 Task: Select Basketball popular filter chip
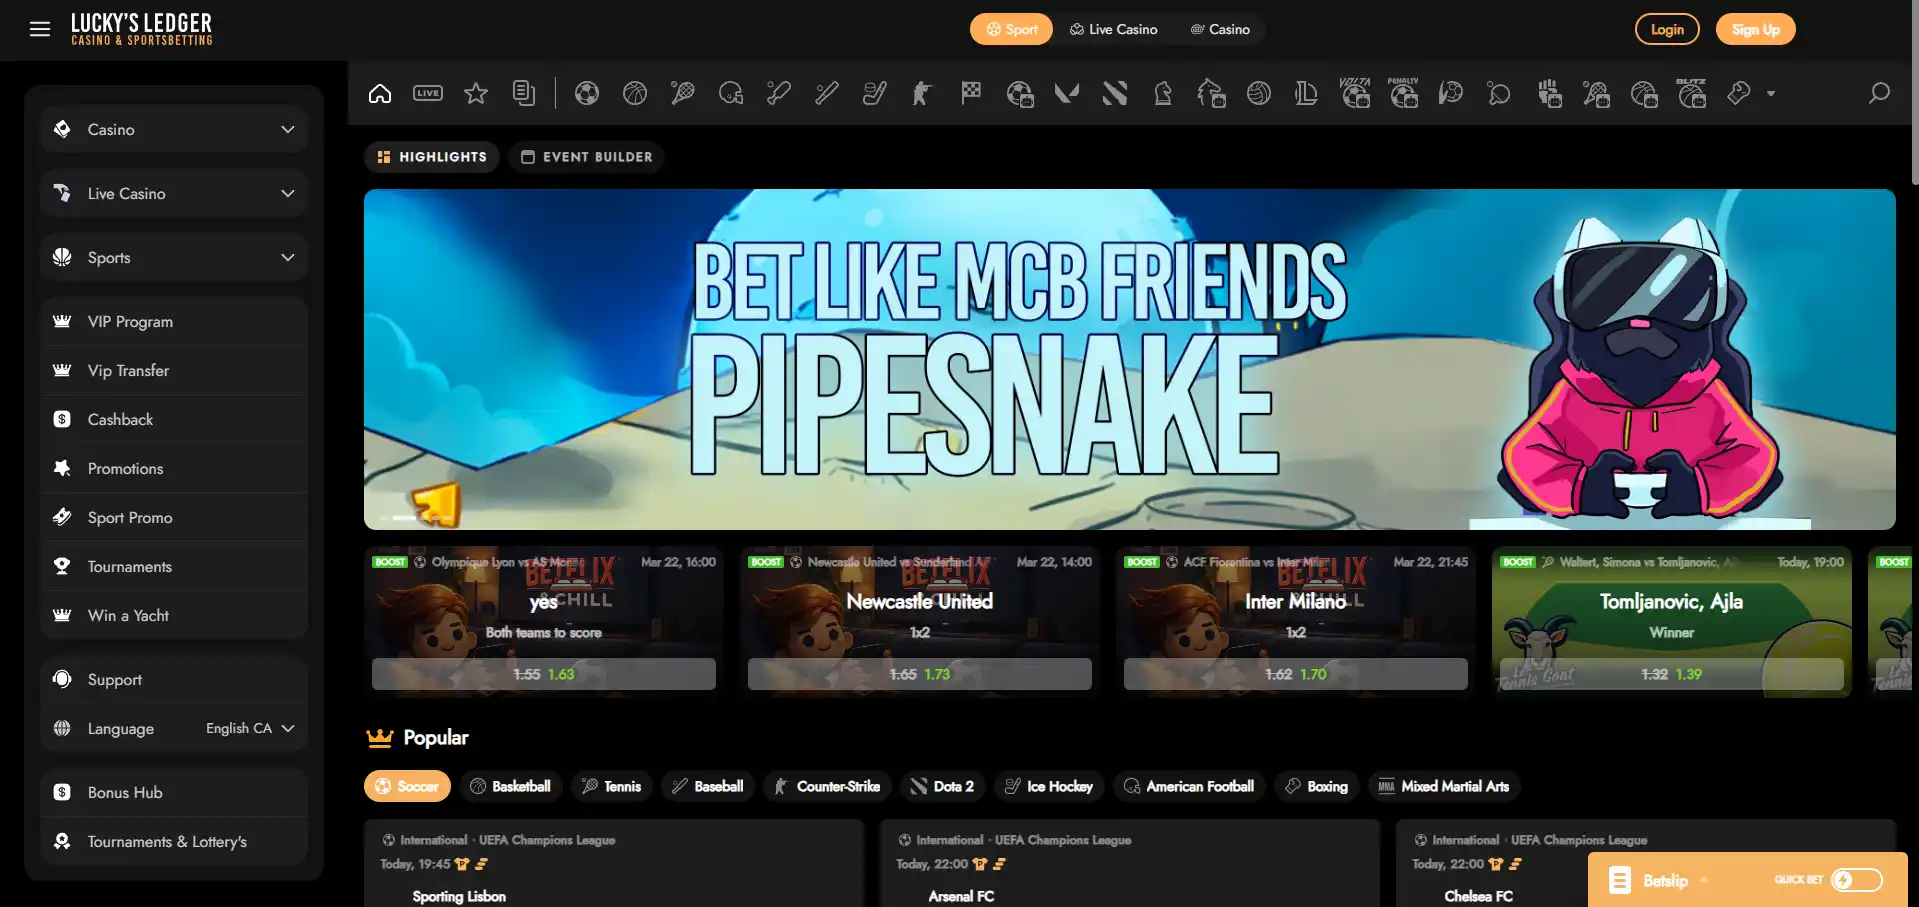pos(510,786)
